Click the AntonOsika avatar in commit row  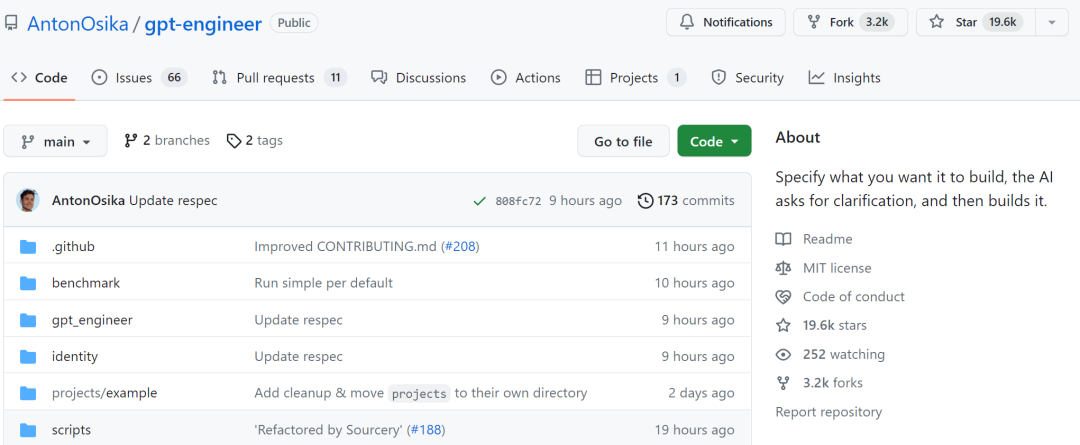tap(28, 200)
